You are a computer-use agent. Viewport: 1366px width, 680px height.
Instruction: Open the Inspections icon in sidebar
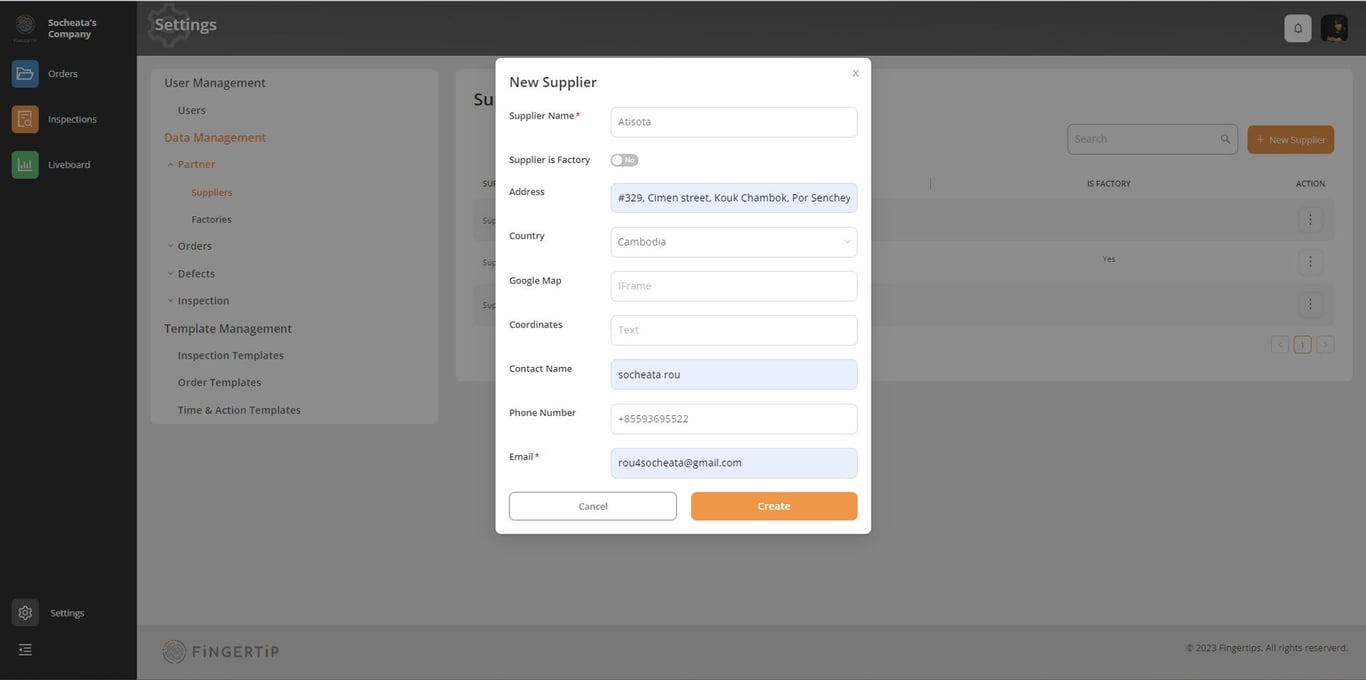click(x=25, y=119)
